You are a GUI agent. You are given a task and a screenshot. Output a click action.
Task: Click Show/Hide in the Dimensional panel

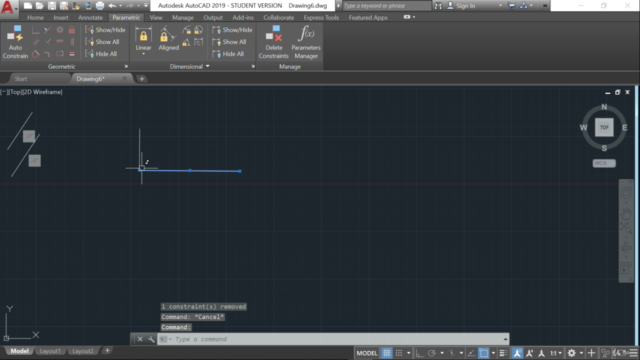[232, 30]
